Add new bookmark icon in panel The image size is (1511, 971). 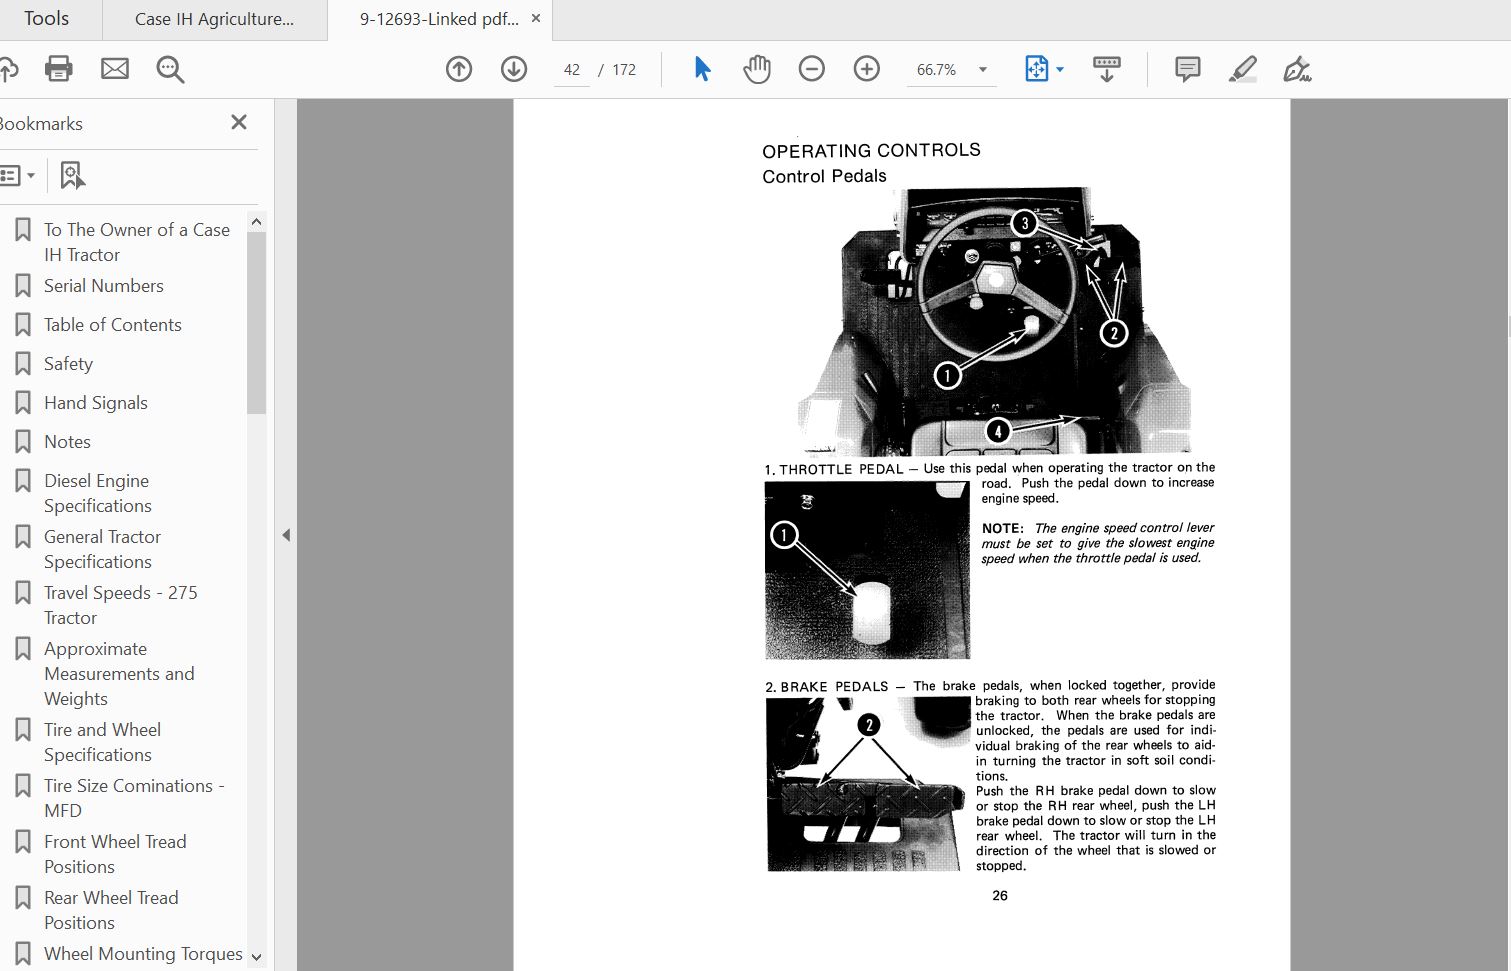[x=72, y=175]
